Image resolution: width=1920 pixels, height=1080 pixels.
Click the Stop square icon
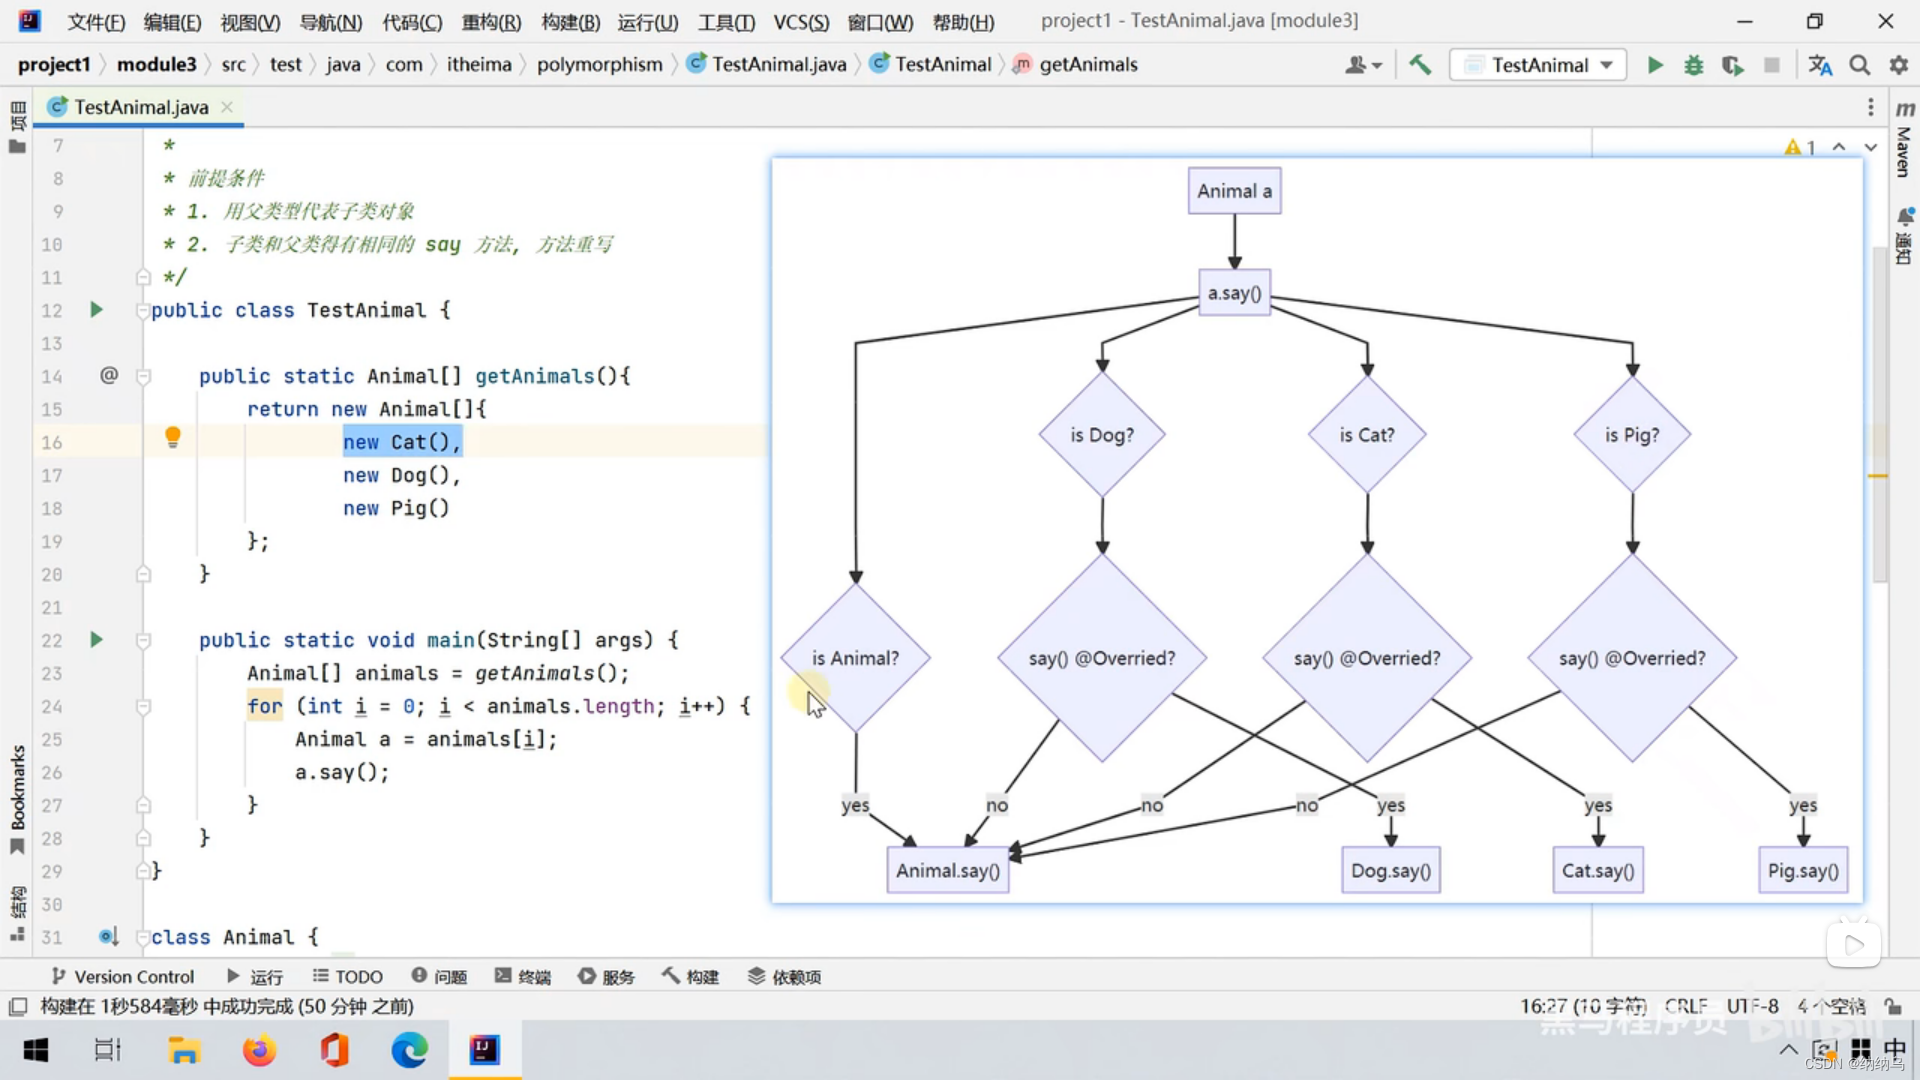point(1772,65)
